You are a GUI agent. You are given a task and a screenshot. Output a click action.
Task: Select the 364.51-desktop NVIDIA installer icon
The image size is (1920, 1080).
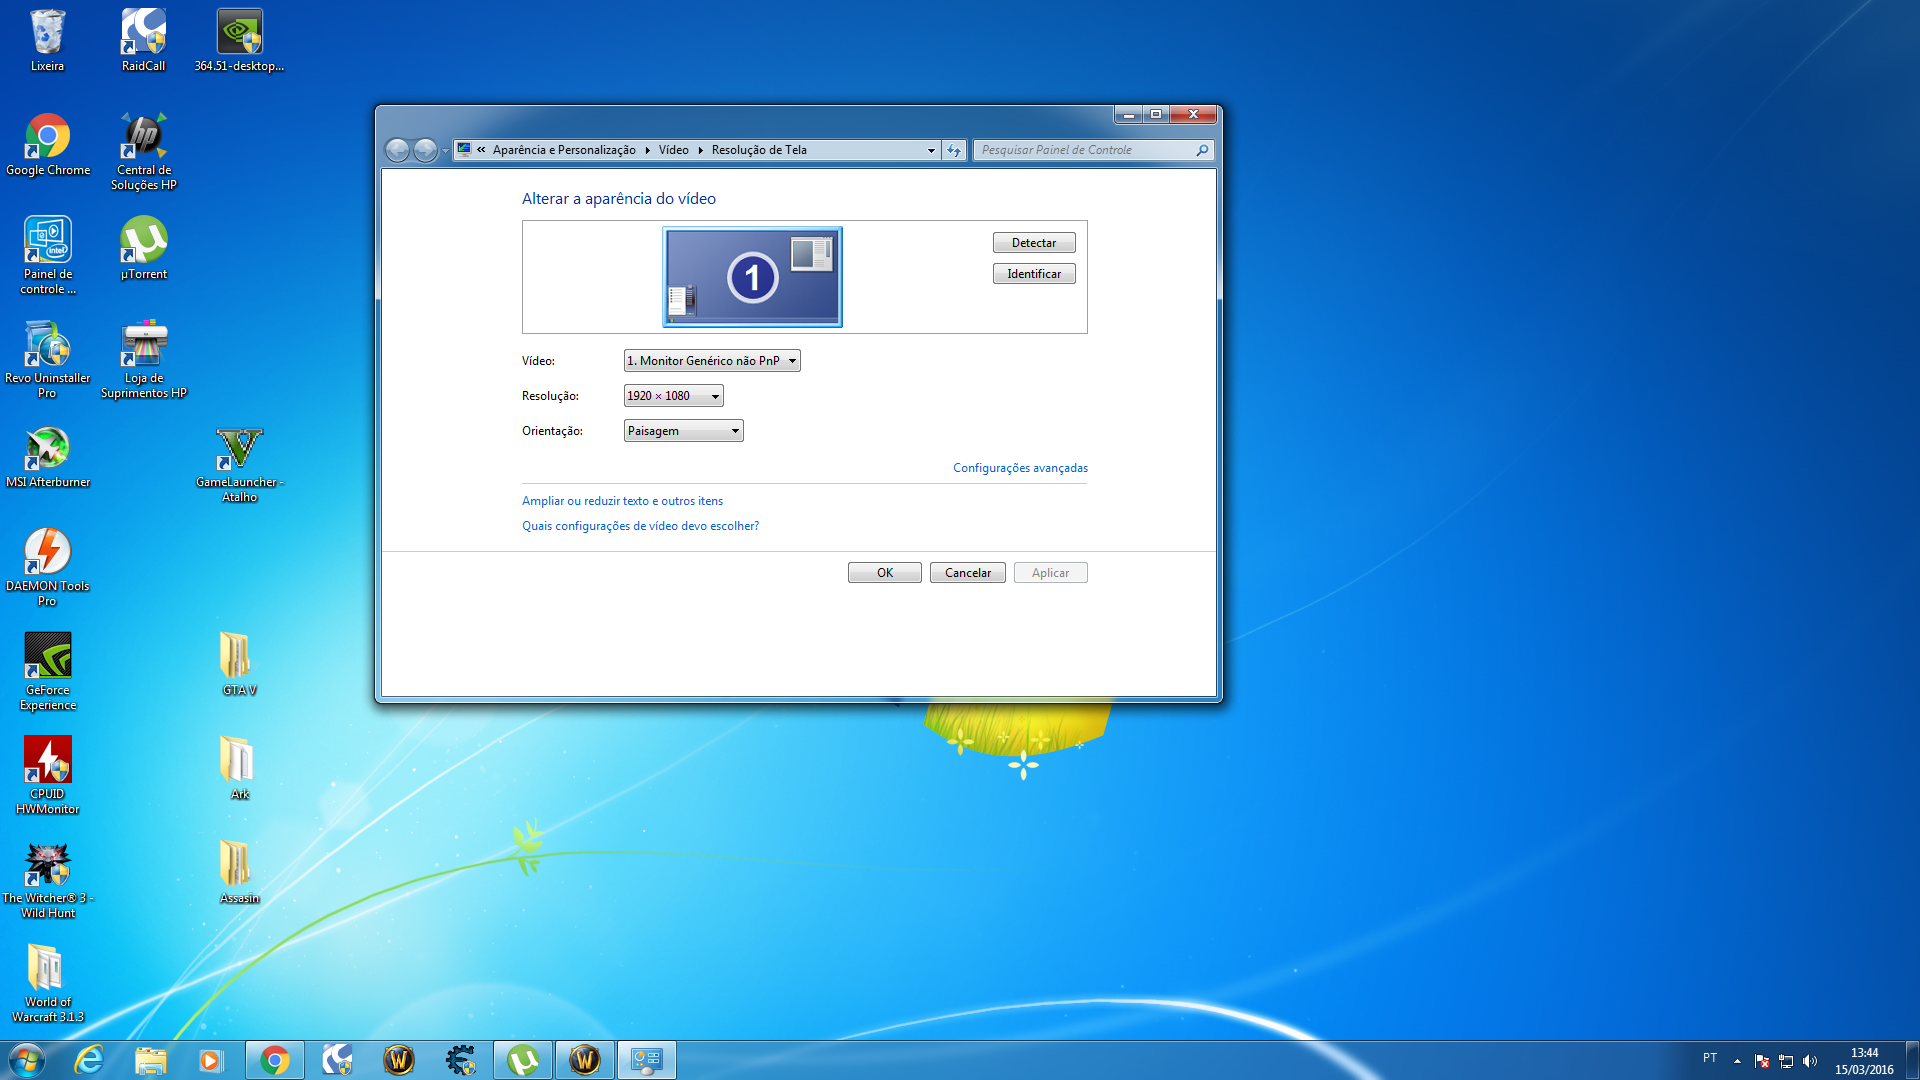click(x=239, y=41)
